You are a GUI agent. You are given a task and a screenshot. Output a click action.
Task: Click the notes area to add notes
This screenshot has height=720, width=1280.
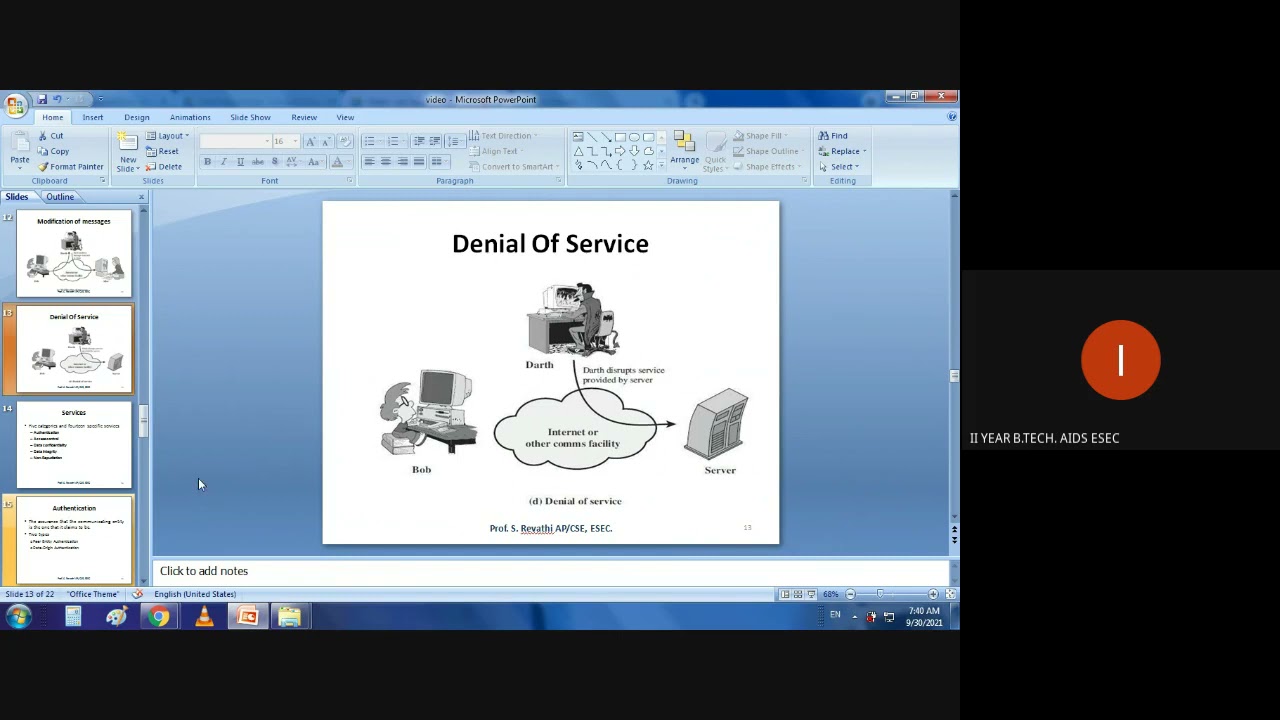click(x=554, y=571)
